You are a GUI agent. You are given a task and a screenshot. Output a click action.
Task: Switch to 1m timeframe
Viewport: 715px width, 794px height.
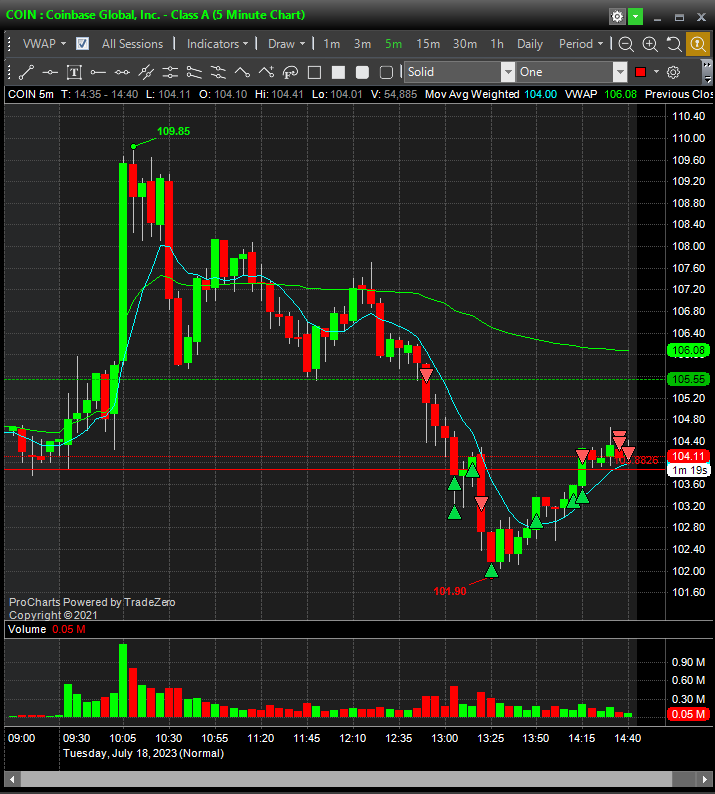pos(332,44)
